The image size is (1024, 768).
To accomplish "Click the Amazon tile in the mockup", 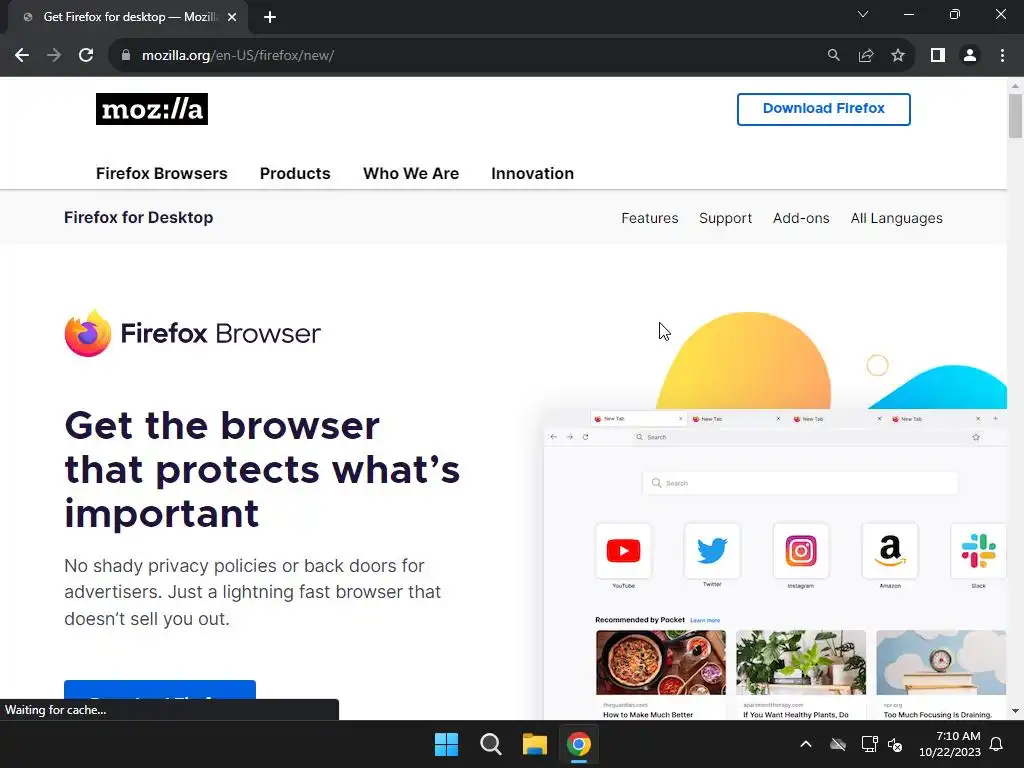I will (x=890, y=551).
